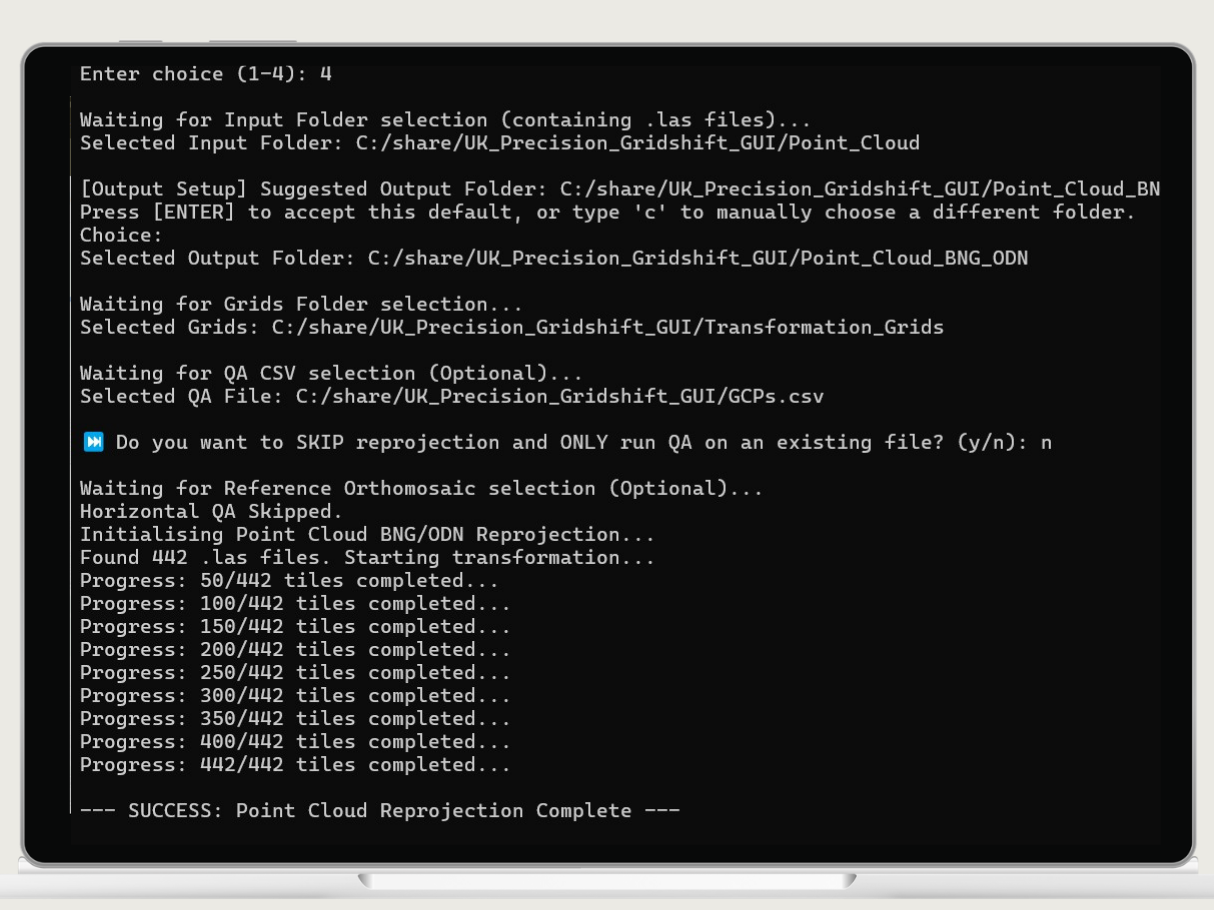1214x910 pixels.
Task: Click the SUCCESS Point Cloud Reprojection Complete message
Action: point(380,810)
